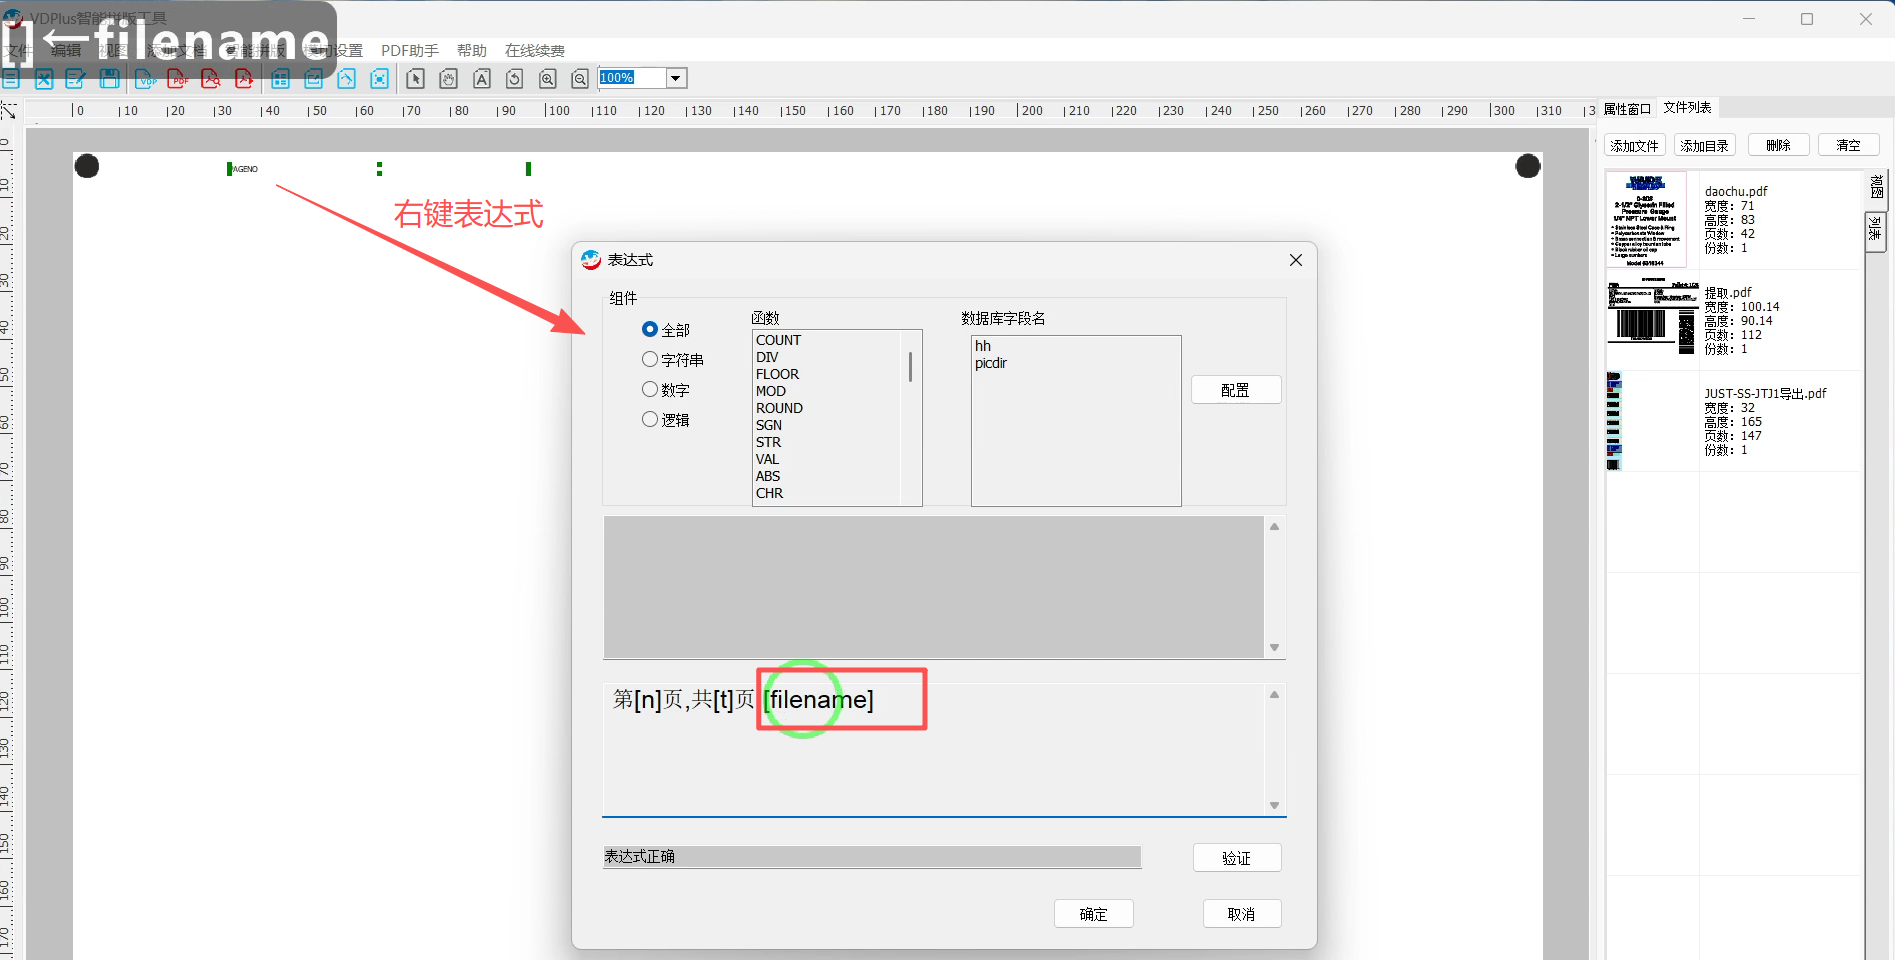Click the 删除 button in file list
Viewport: 1895px width, 960px height.
1779,146
